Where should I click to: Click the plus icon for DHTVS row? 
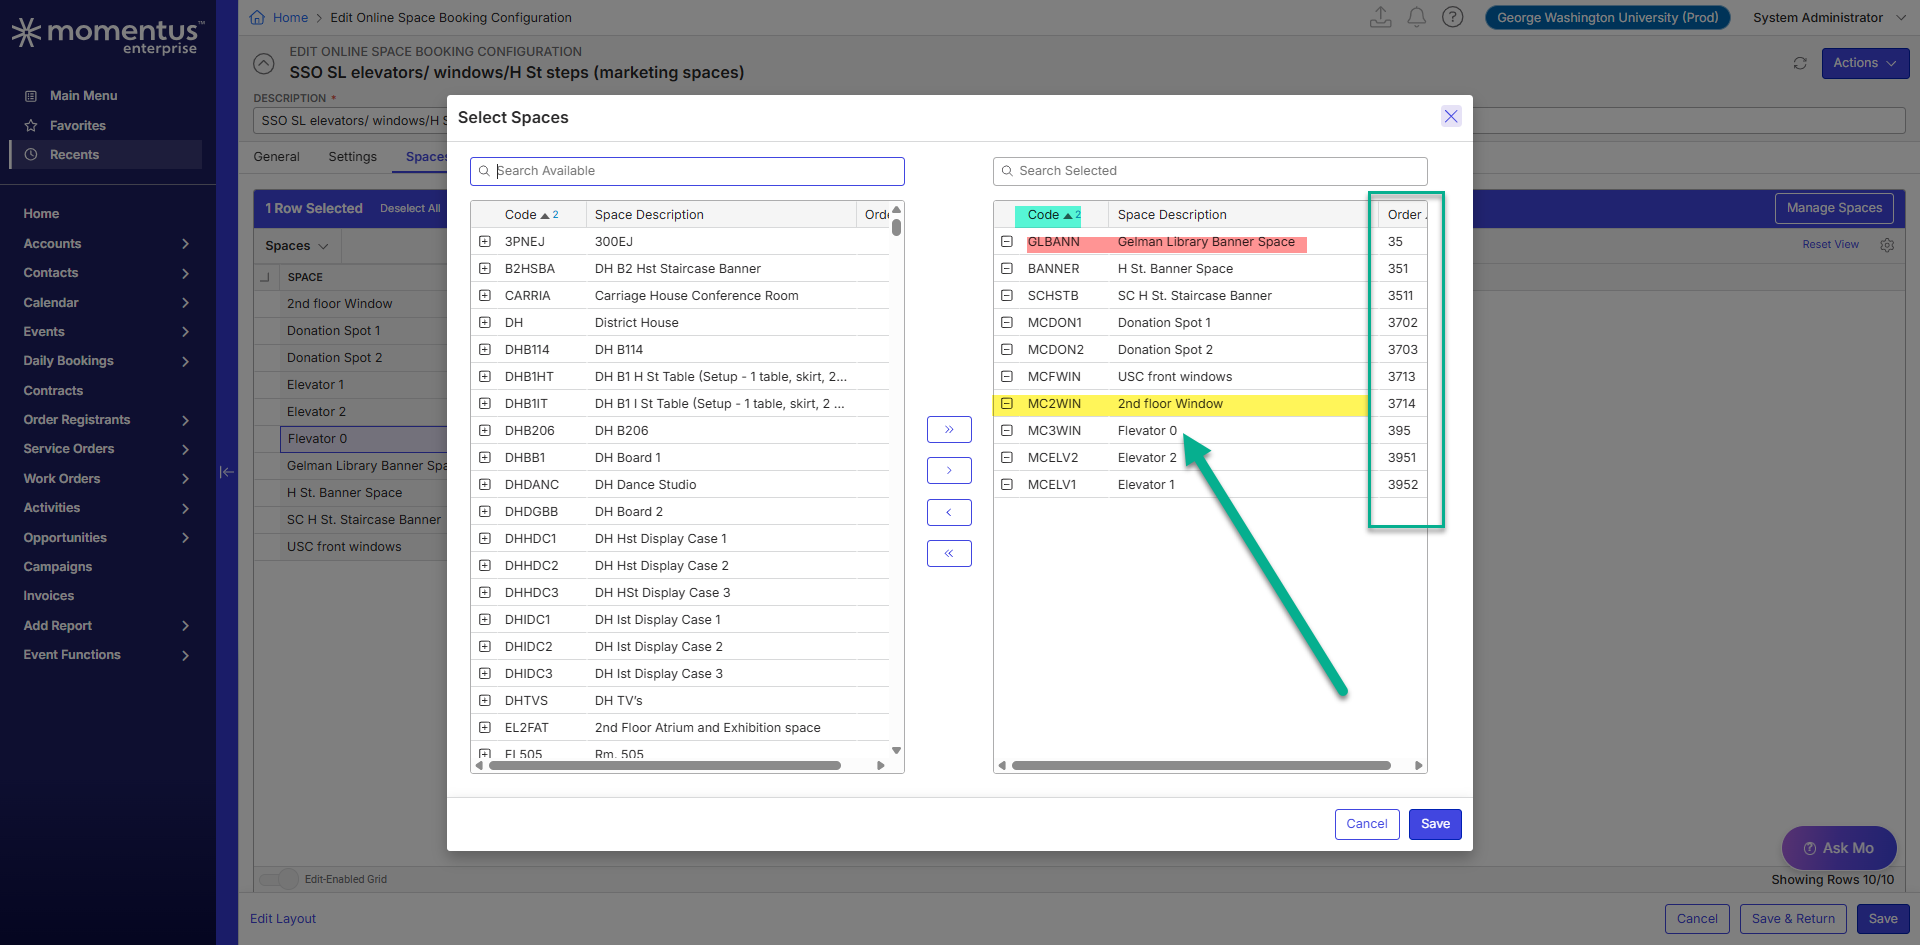[x=485, y=700]
